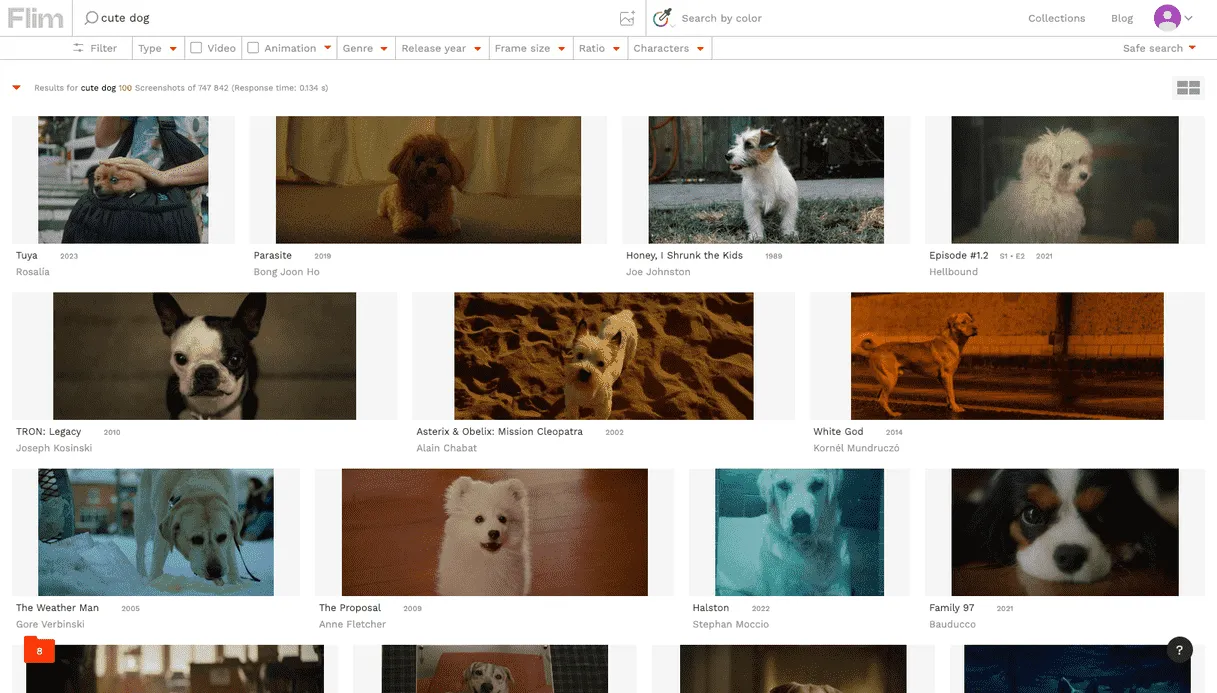The image size is (1217, 693).
Task: Open the Type dropdown
Action: (157, 48)
